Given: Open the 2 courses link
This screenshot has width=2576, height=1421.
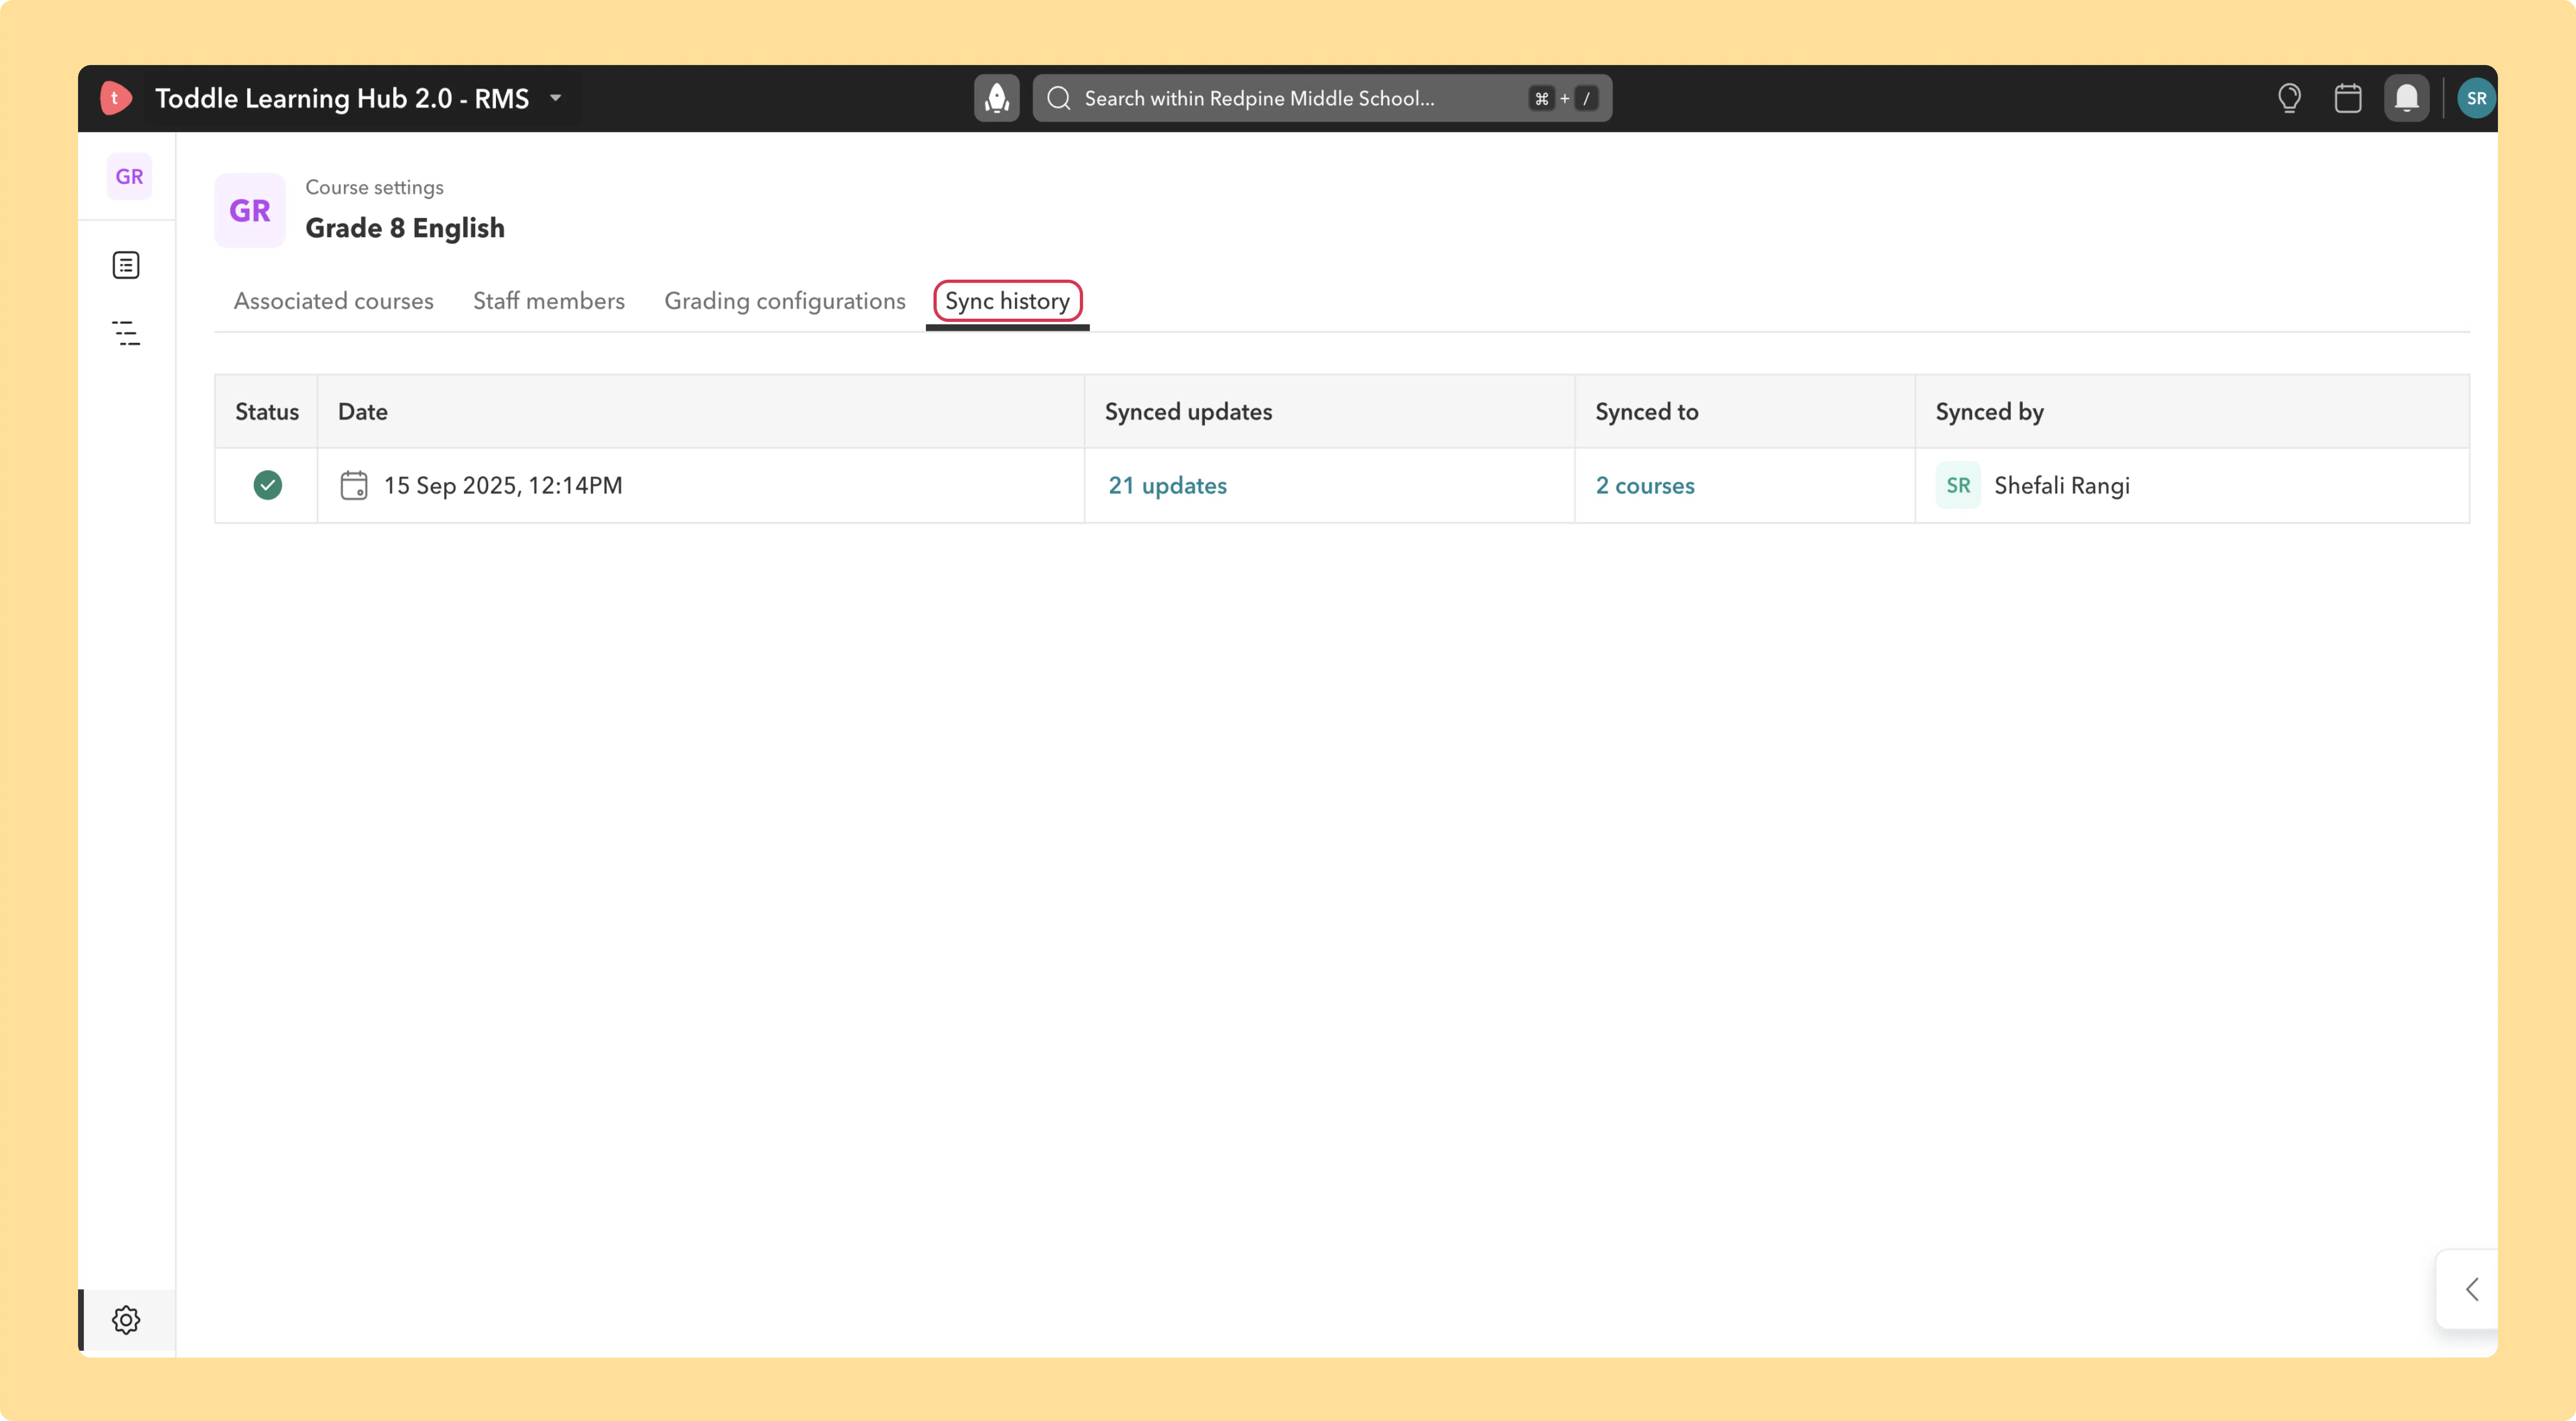Looking at the screenshot, I should click(1645, 486).
